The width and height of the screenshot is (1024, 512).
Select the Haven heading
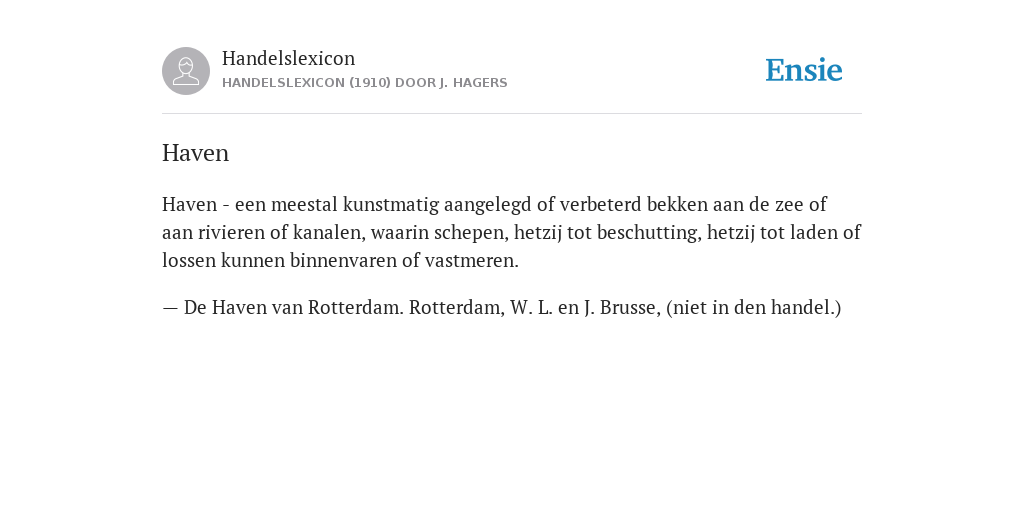(x=195, y=153)
